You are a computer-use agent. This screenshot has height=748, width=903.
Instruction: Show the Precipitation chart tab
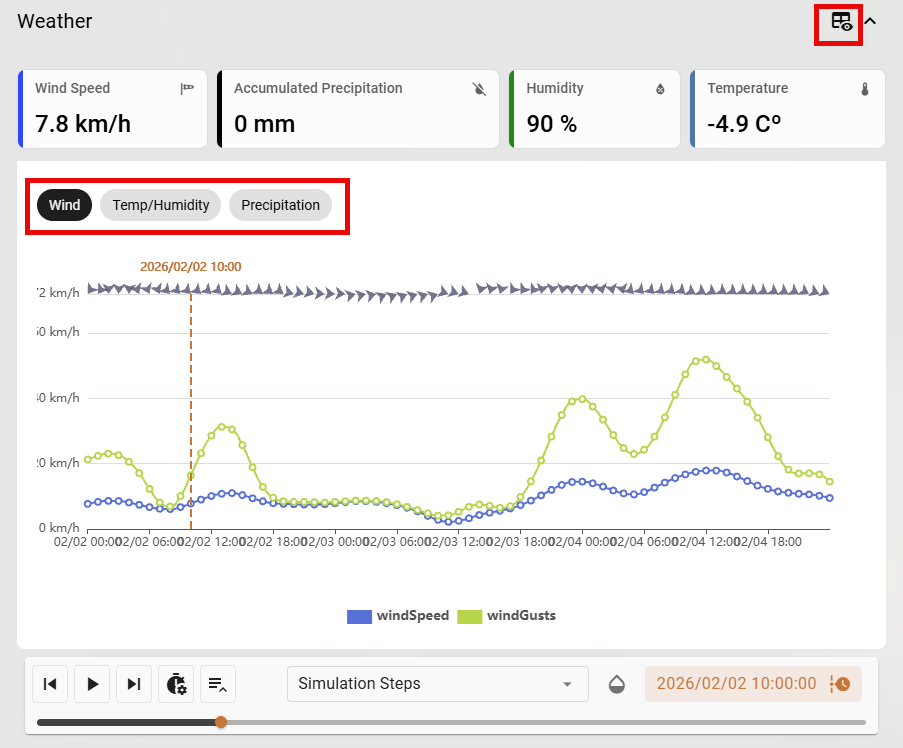[x=280, y=205]
